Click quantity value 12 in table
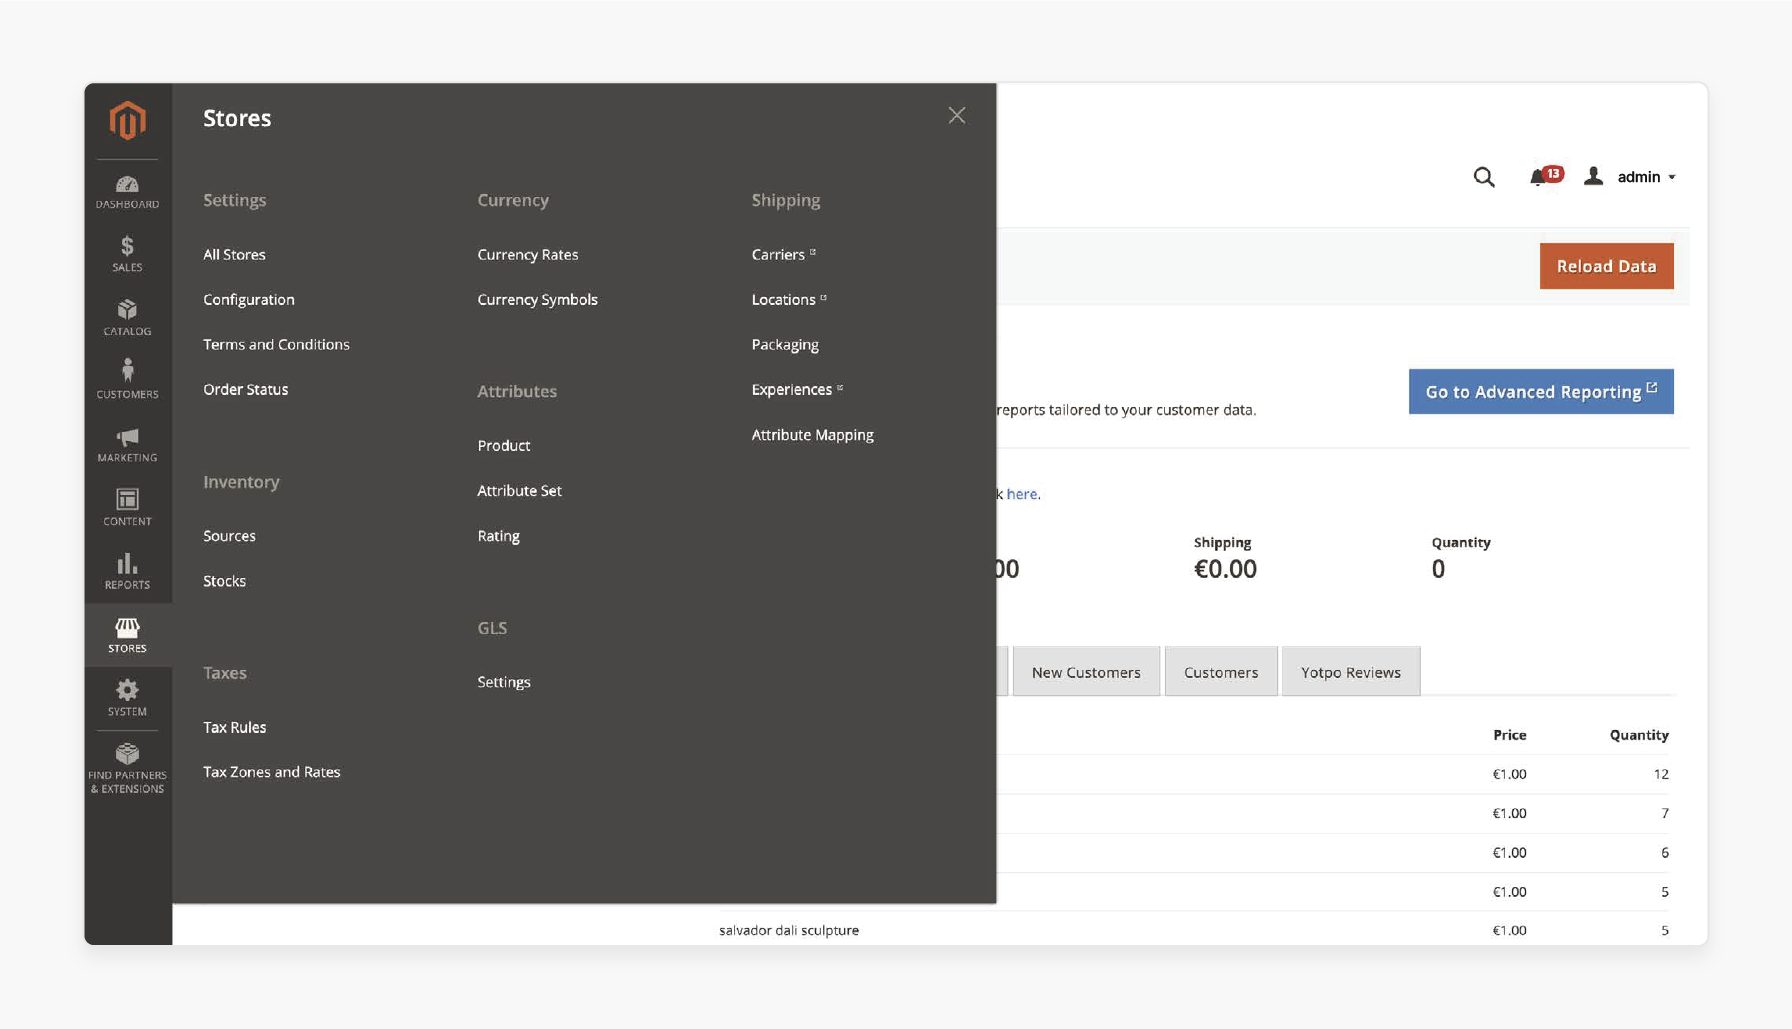This screenshot has width=1792, height=1029. coord(1661,774)
